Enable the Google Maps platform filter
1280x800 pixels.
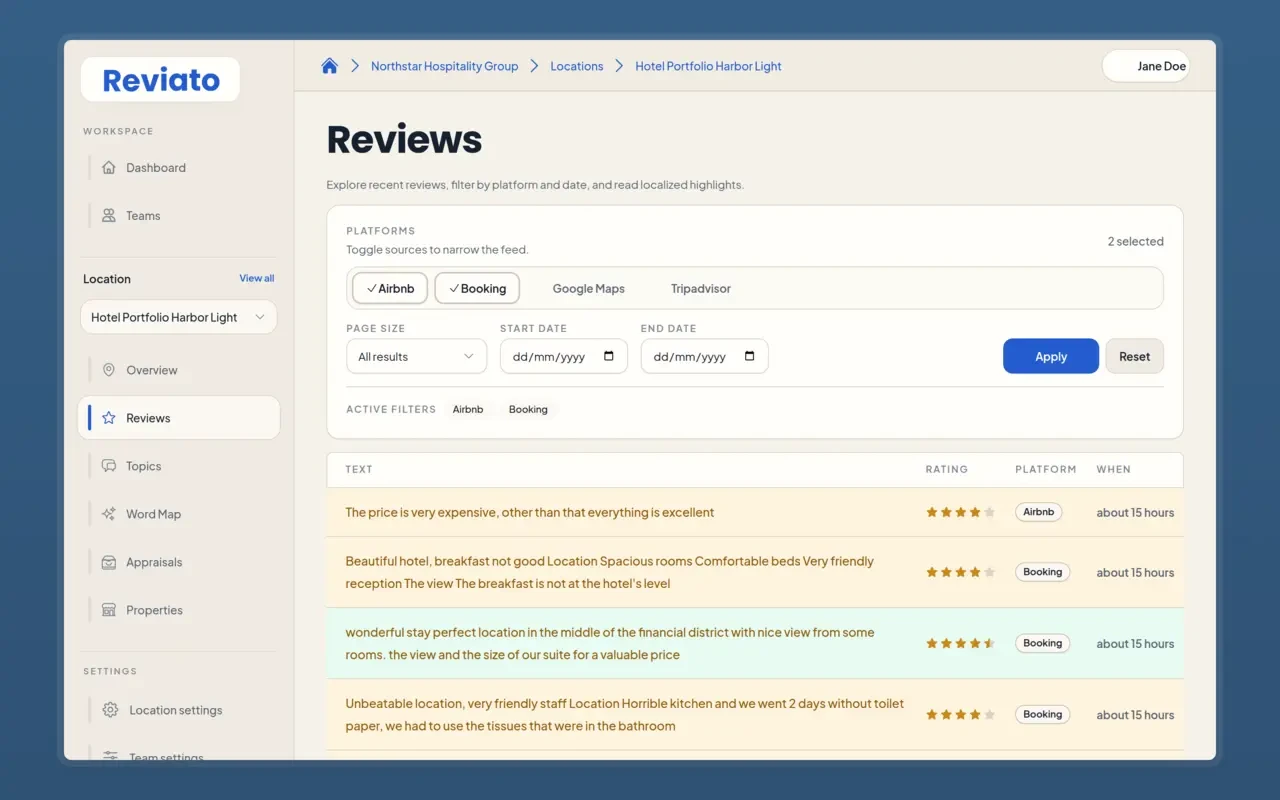[589, 288]
